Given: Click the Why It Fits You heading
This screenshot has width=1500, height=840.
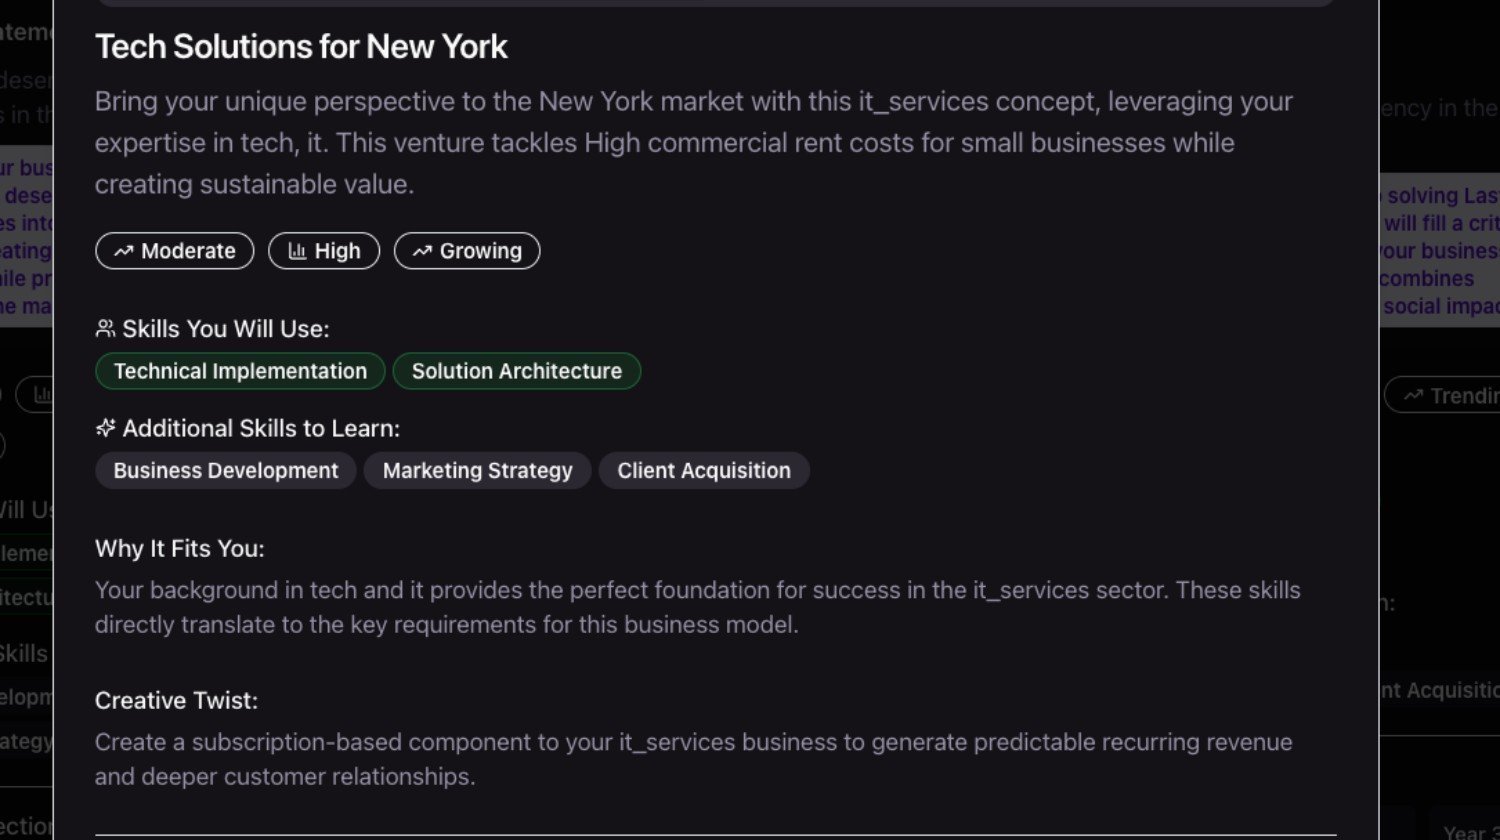Looking at the screenshot, I should 180,548.
